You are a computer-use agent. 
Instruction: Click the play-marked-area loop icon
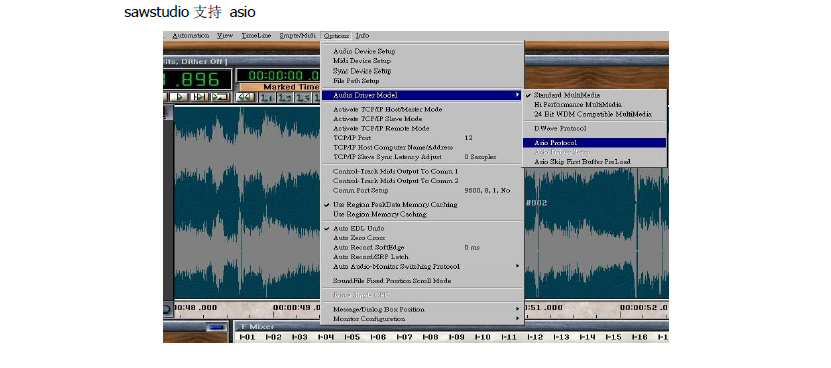pos(219,97)
